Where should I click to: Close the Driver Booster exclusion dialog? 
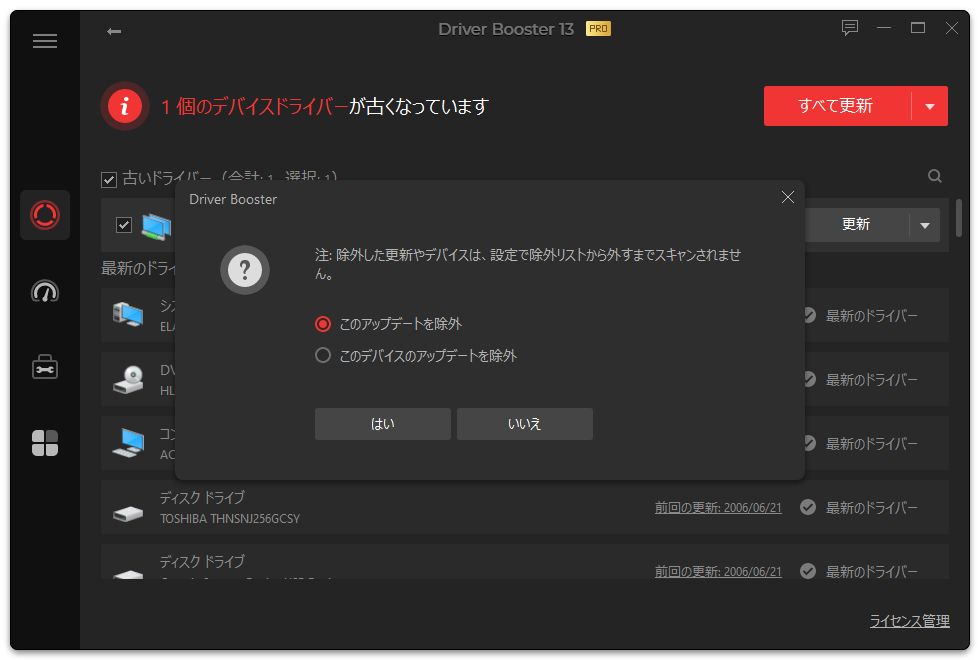(787, 198)
